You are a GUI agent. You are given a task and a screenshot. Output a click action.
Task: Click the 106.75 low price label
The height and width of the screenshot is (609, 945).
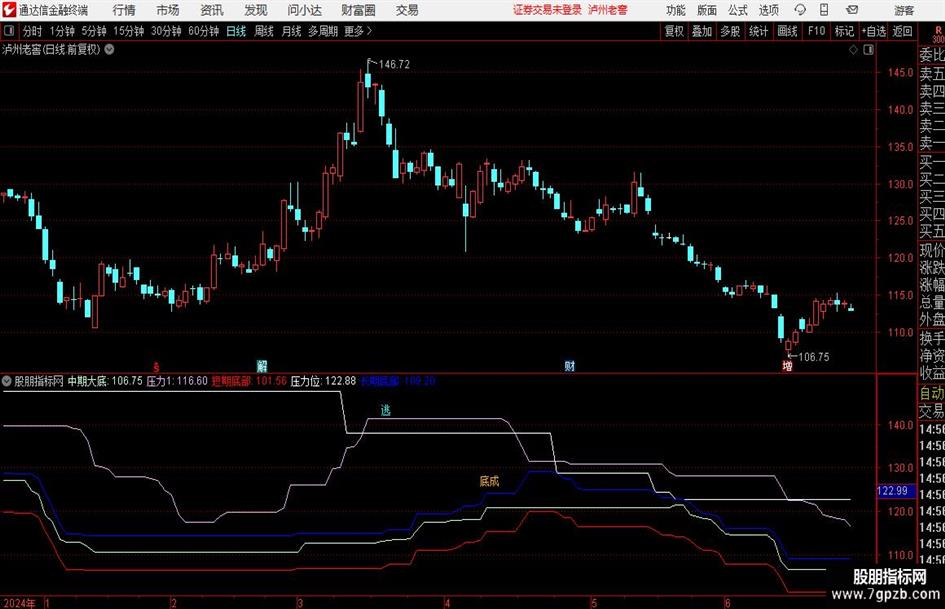coord(814,357)
